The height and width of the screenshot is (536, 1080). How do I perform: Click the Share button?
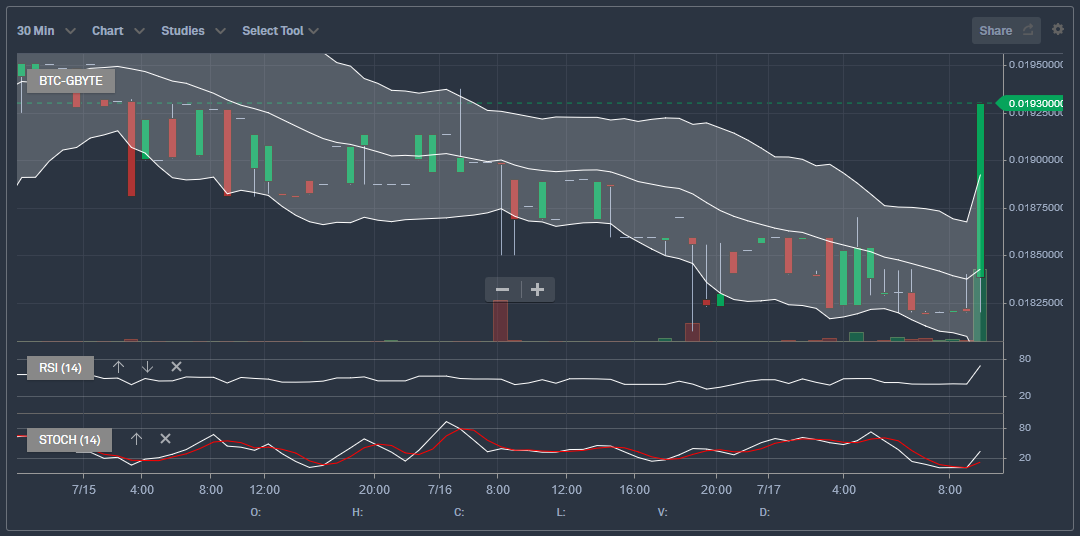click(1006, 30)
